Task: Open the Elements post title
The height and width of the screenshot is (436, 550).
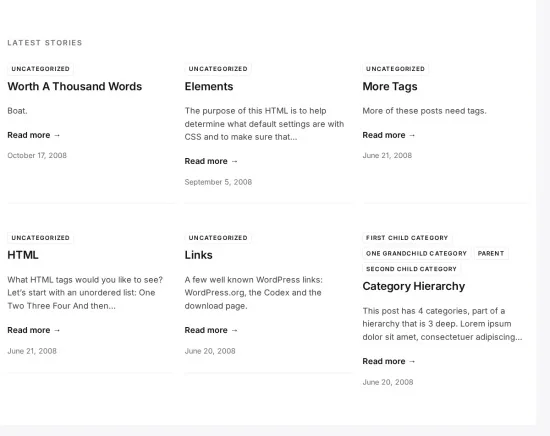Action: pyautogui.click(x=209, y=86)
